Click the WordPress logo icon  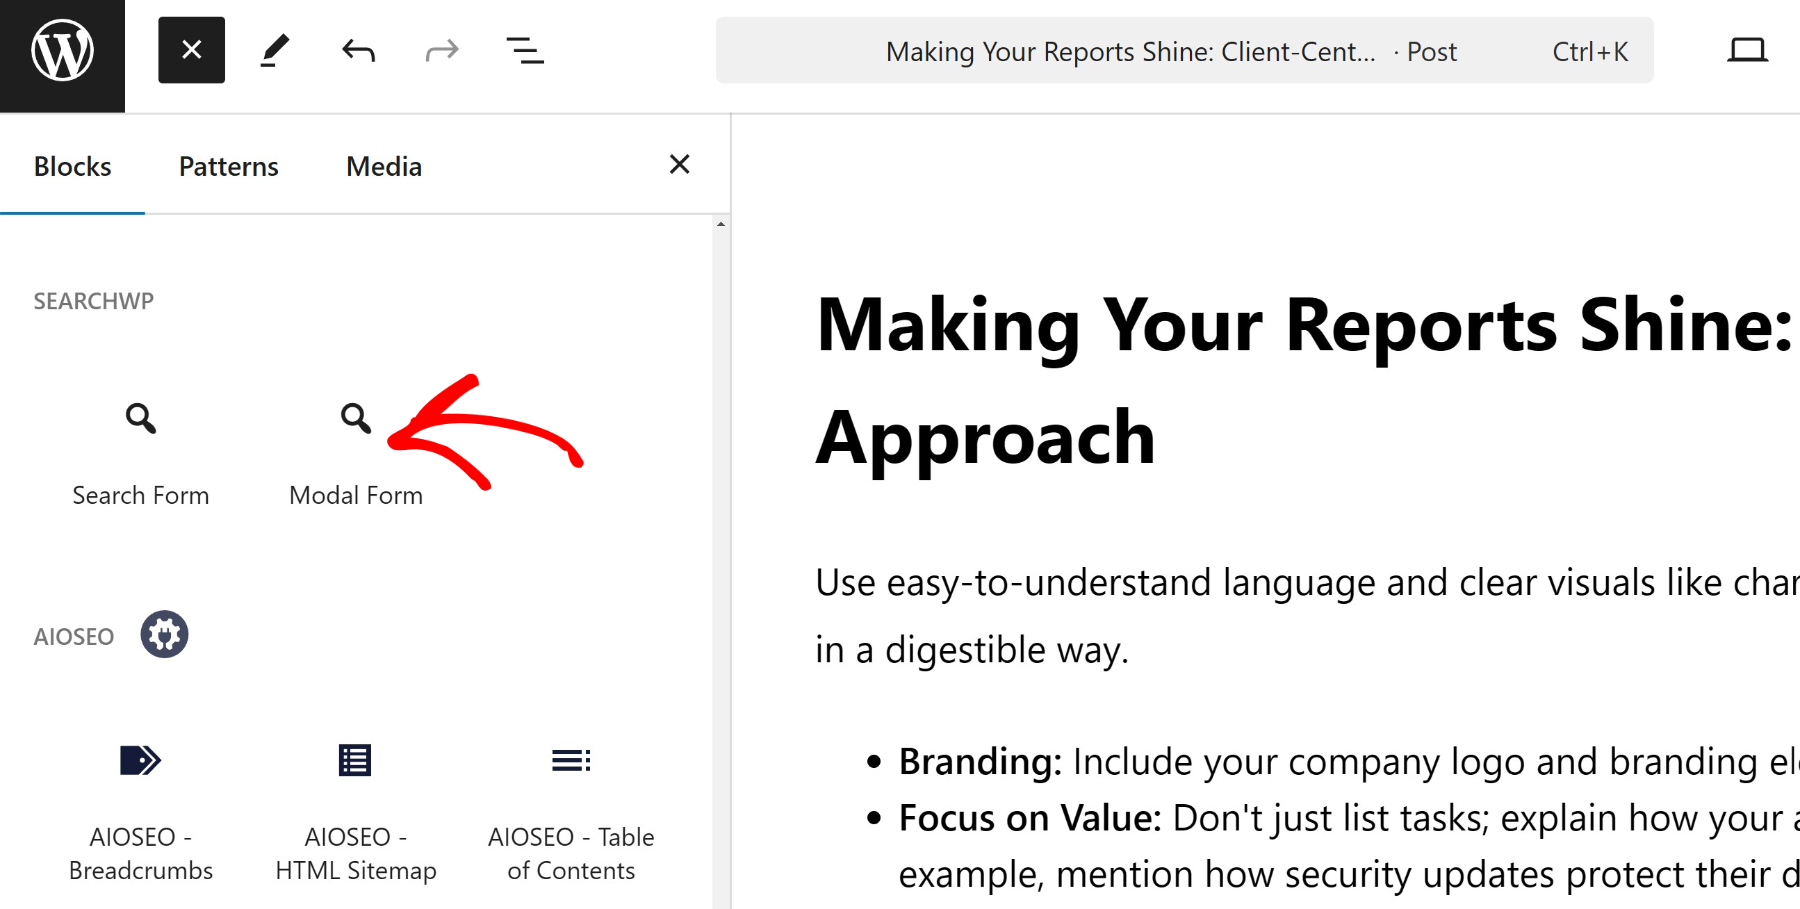(x=62, y=52)
